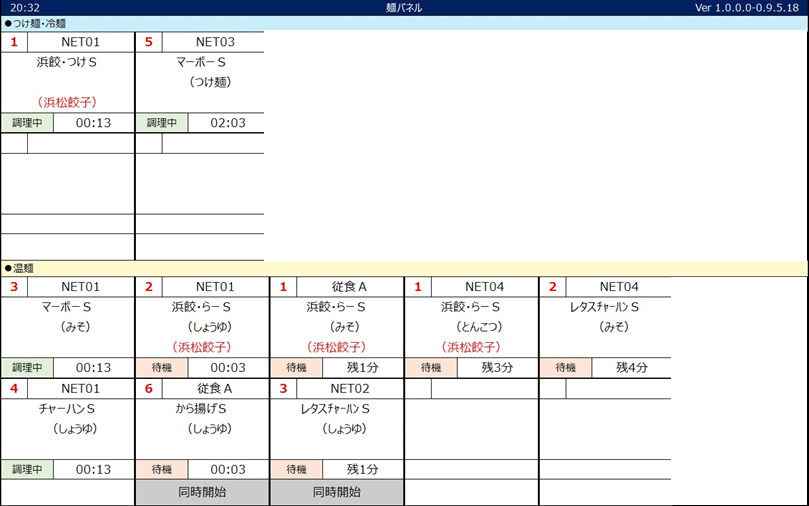
Task: Click 調理中 status on 浜餃・つけS card
Action: click(x=26, y=123)
